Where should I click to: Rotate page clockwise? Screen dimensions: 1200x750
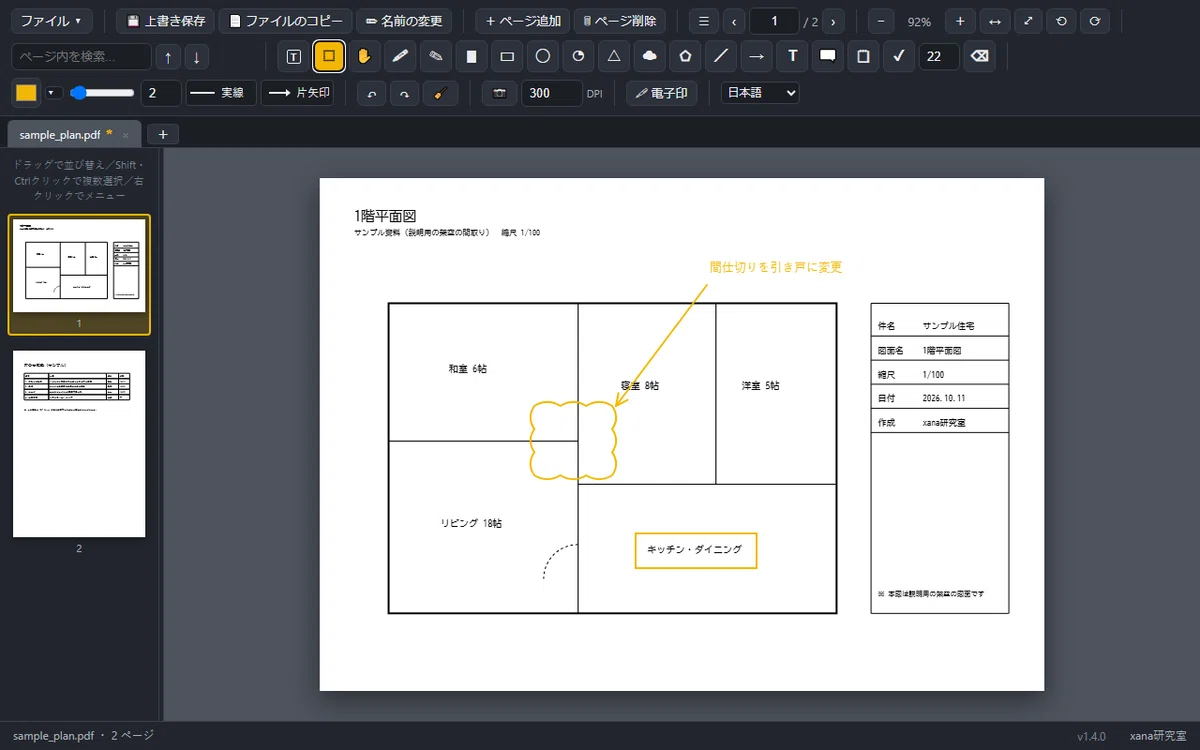1095,21
